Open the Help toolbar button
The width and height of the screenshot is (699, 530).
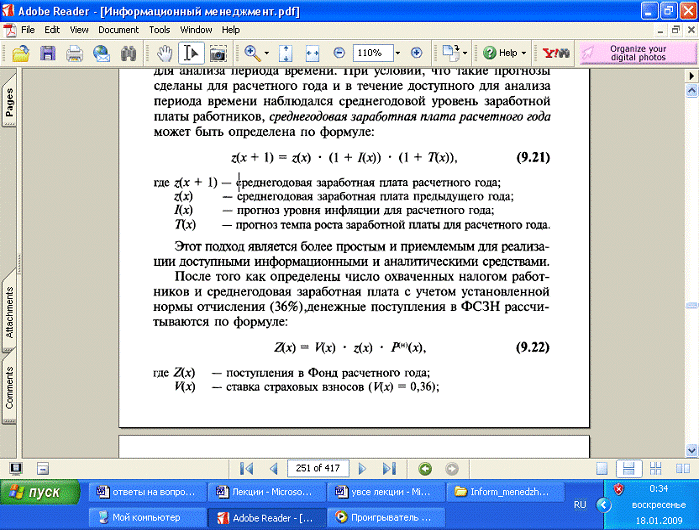[500, 53]
